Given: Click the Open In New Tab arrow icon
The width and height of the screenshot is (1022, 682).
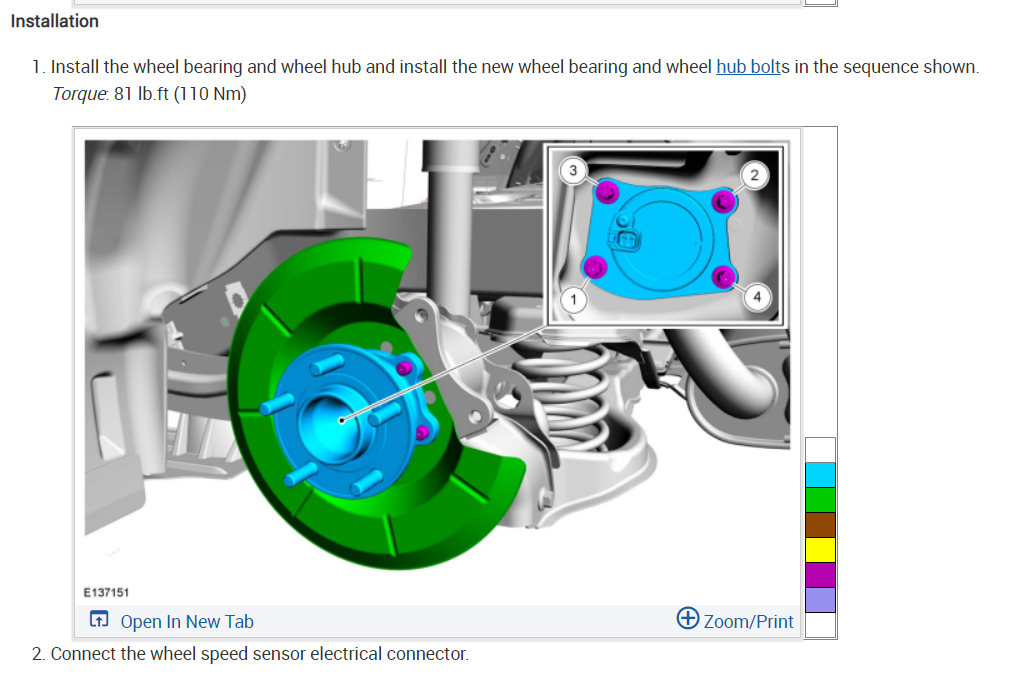Looking at the screenshot, I should (99, 619).
